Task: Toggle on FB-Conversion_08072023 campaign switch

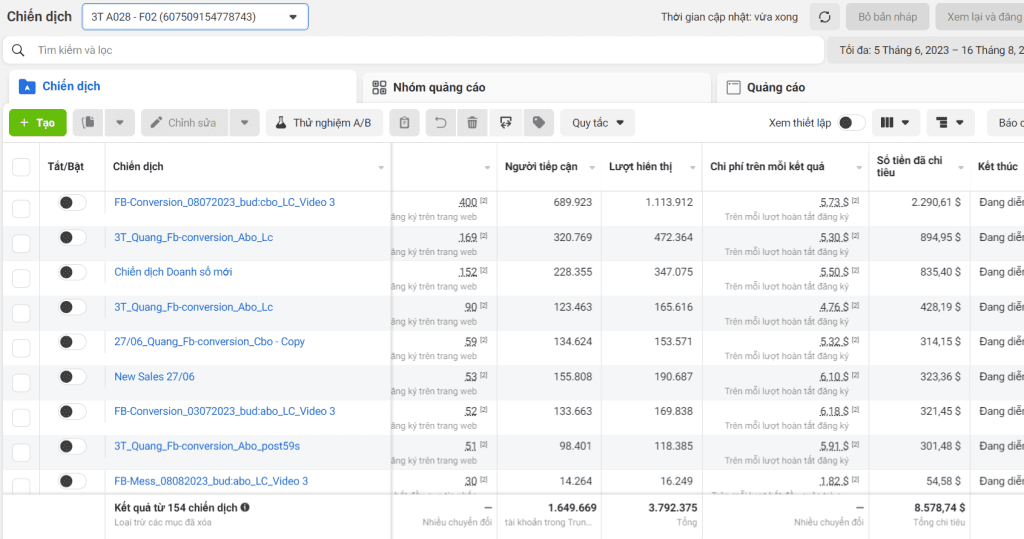Action: [72, 203]
